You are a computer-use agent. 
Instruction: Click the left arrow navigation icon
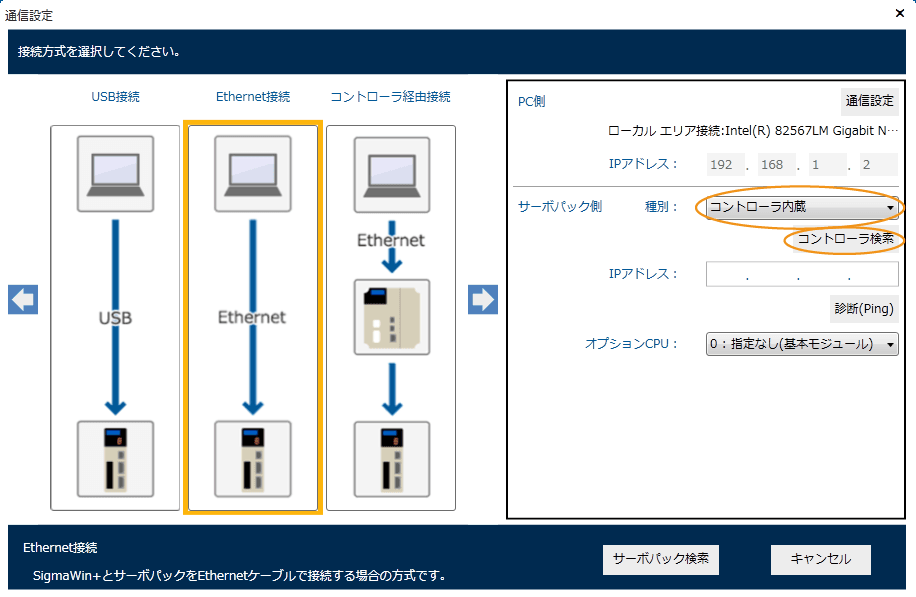point(23,300)
